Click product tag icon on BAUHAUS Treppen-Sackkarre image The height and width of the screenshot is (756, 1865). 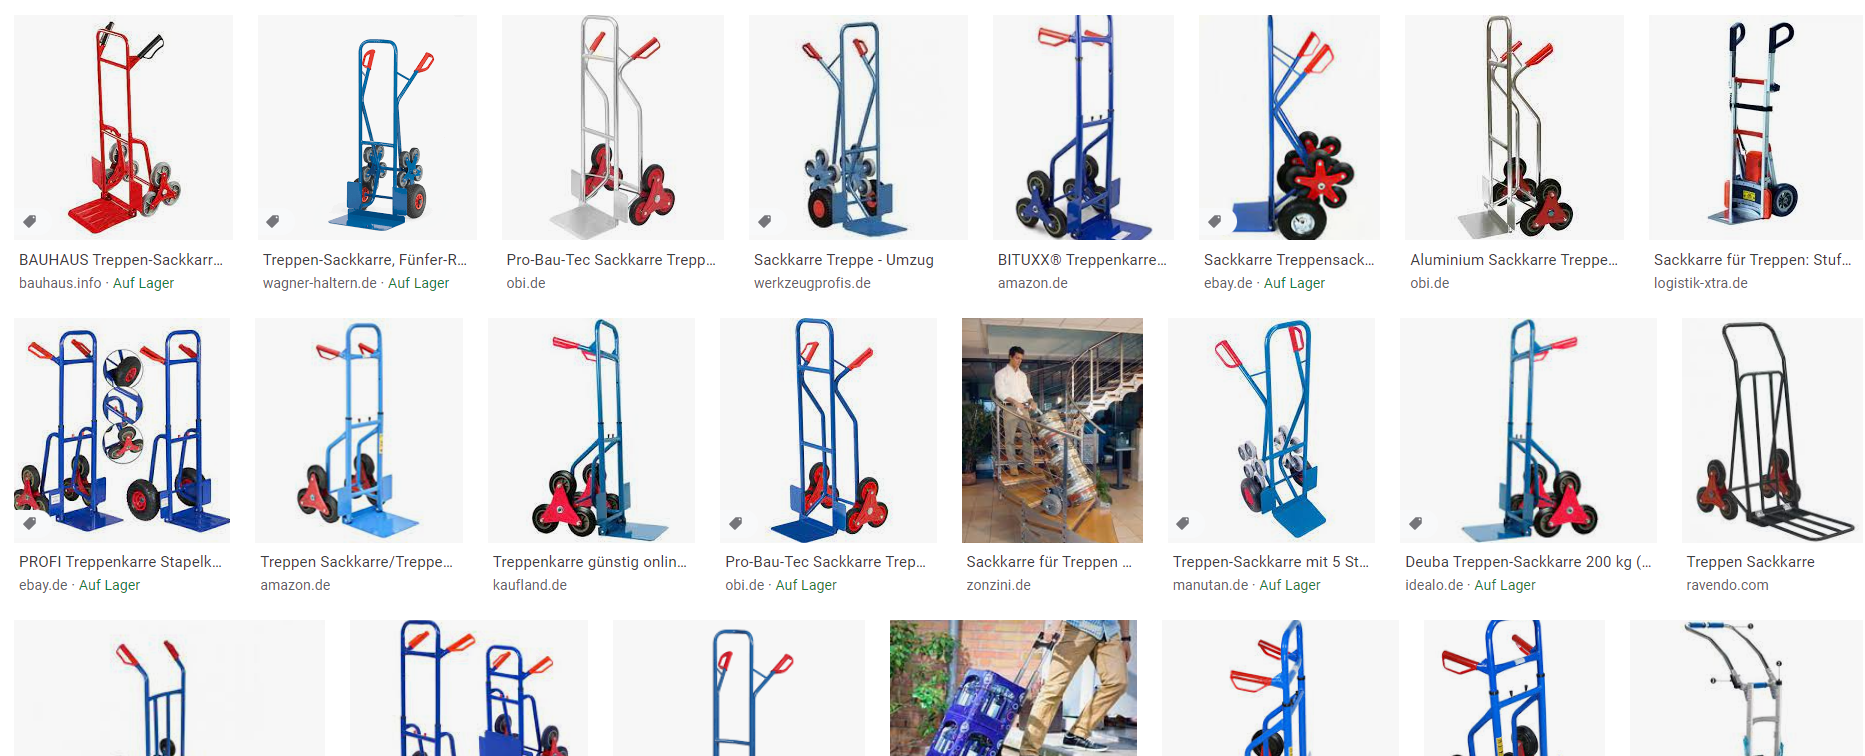coord(30,221)
